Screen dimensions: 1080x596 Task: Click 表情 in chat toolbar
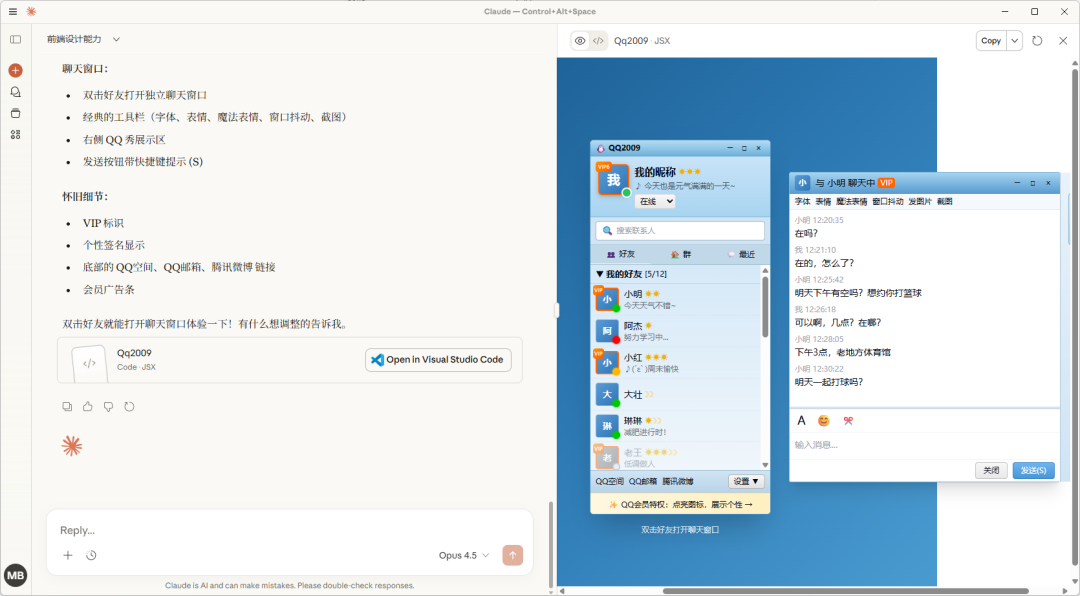coord(823,201)
